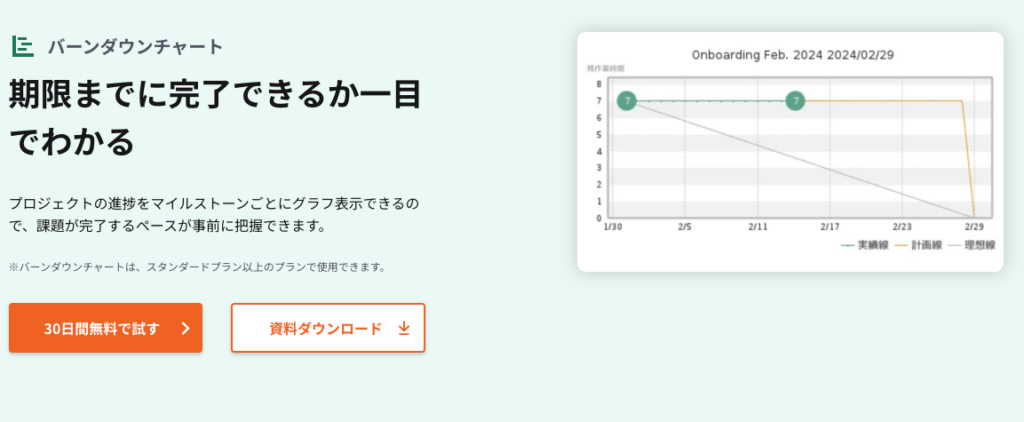Click the 実績線 legend entry

click(x=866, y=244)
